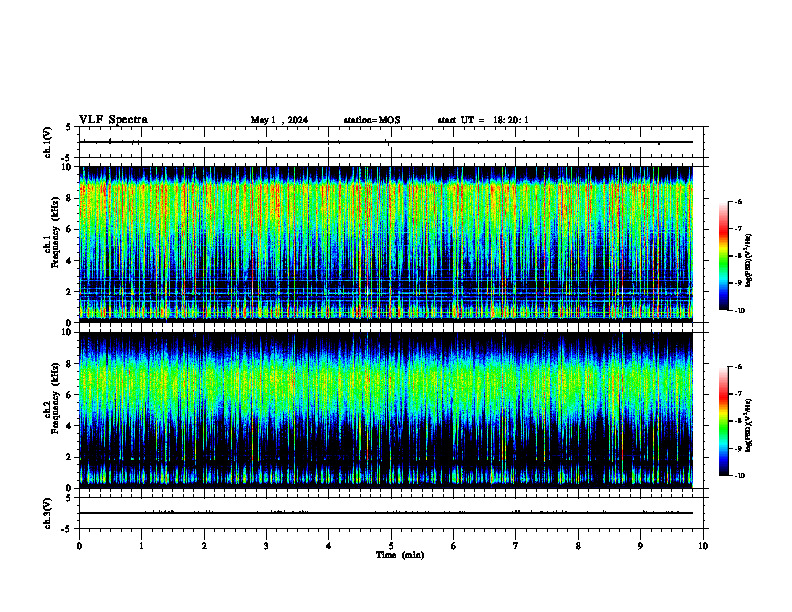Click the "VLF Spectra" title text
The height and width of the screenshot is (612, 792).
113,120
